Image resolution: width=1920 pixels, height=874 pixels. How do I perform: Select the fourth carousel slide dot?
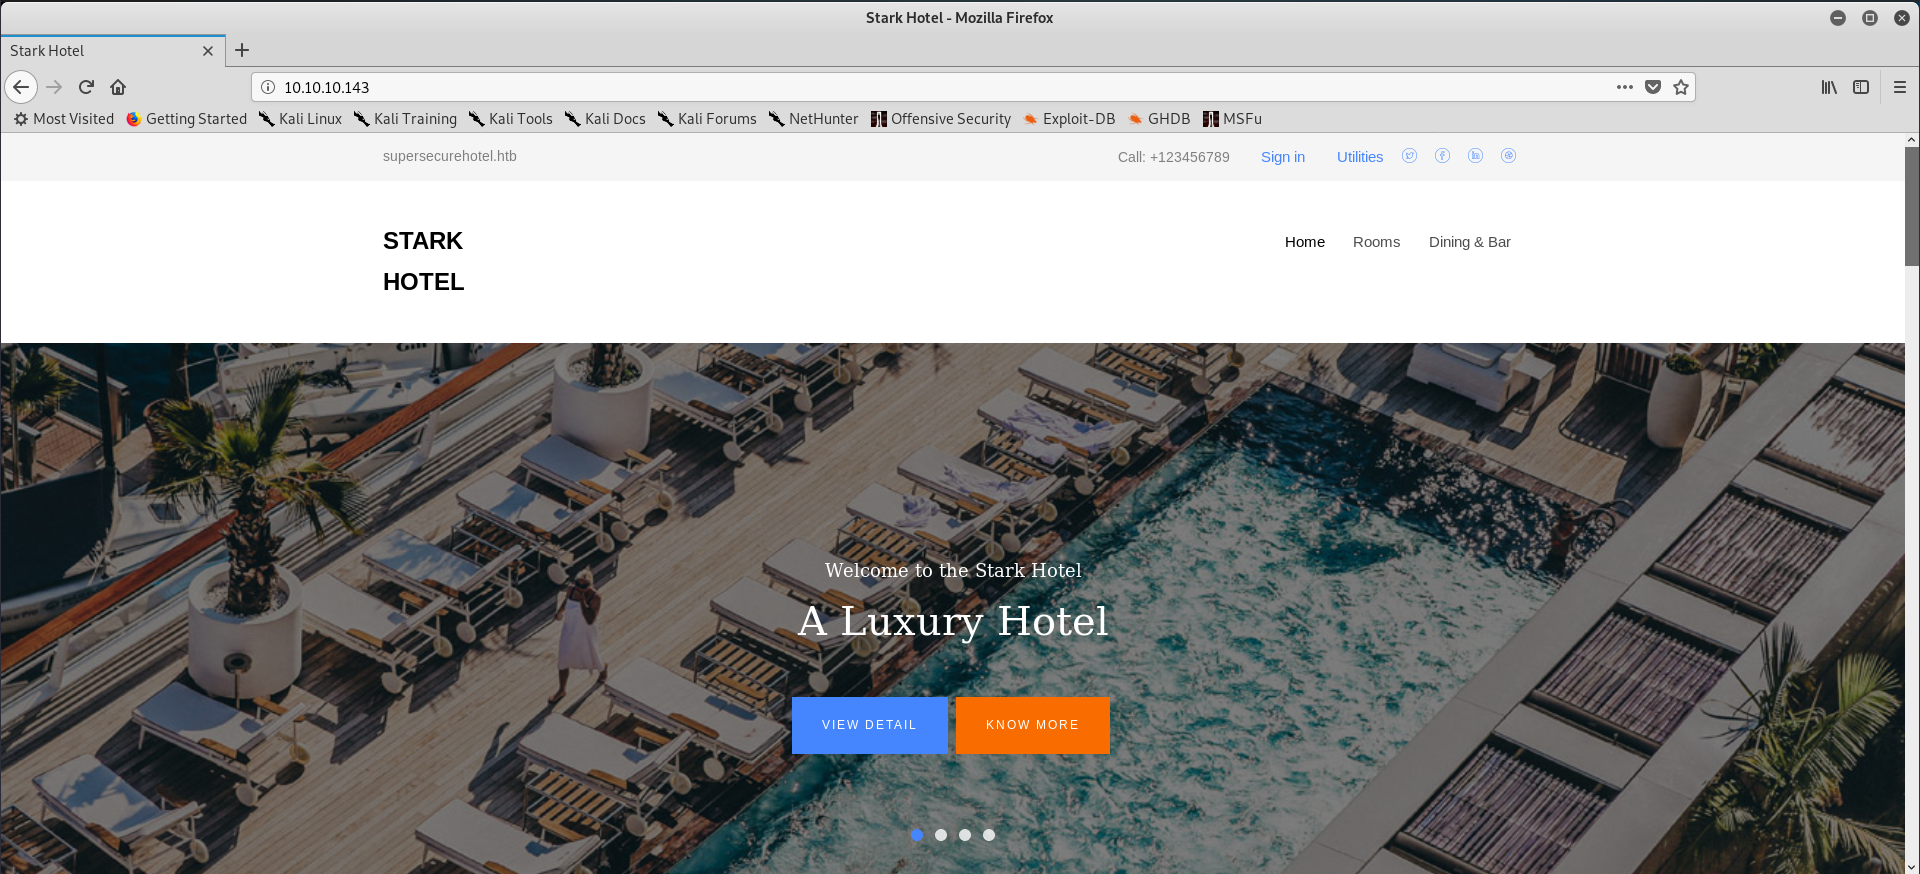pos(989,835)
